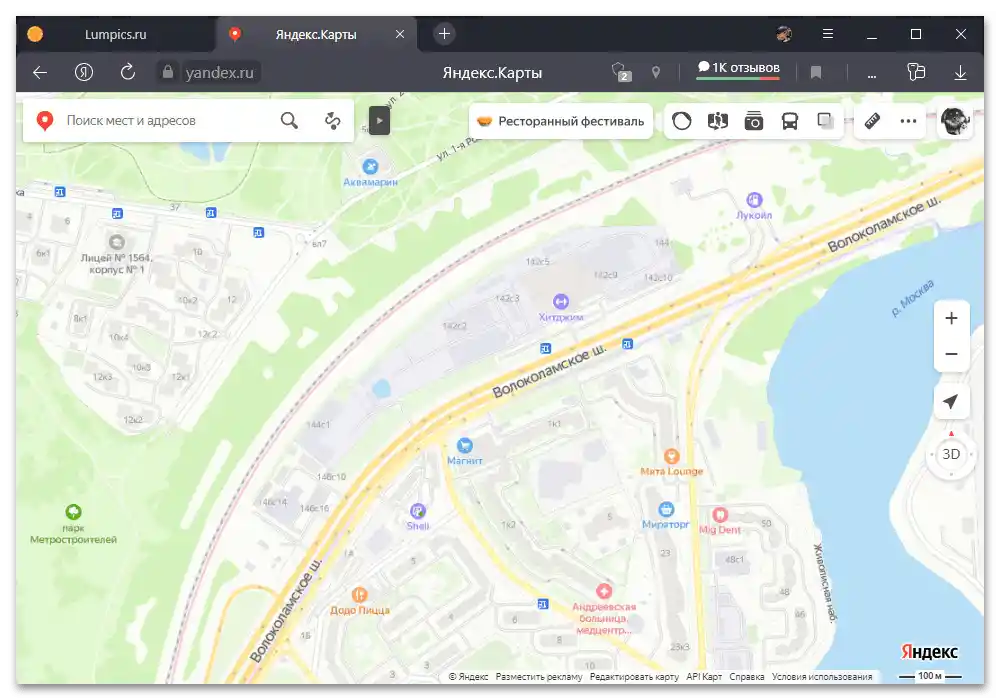Open the browser collections icon
1000x700 pixels.
click(x=916, y=72)
